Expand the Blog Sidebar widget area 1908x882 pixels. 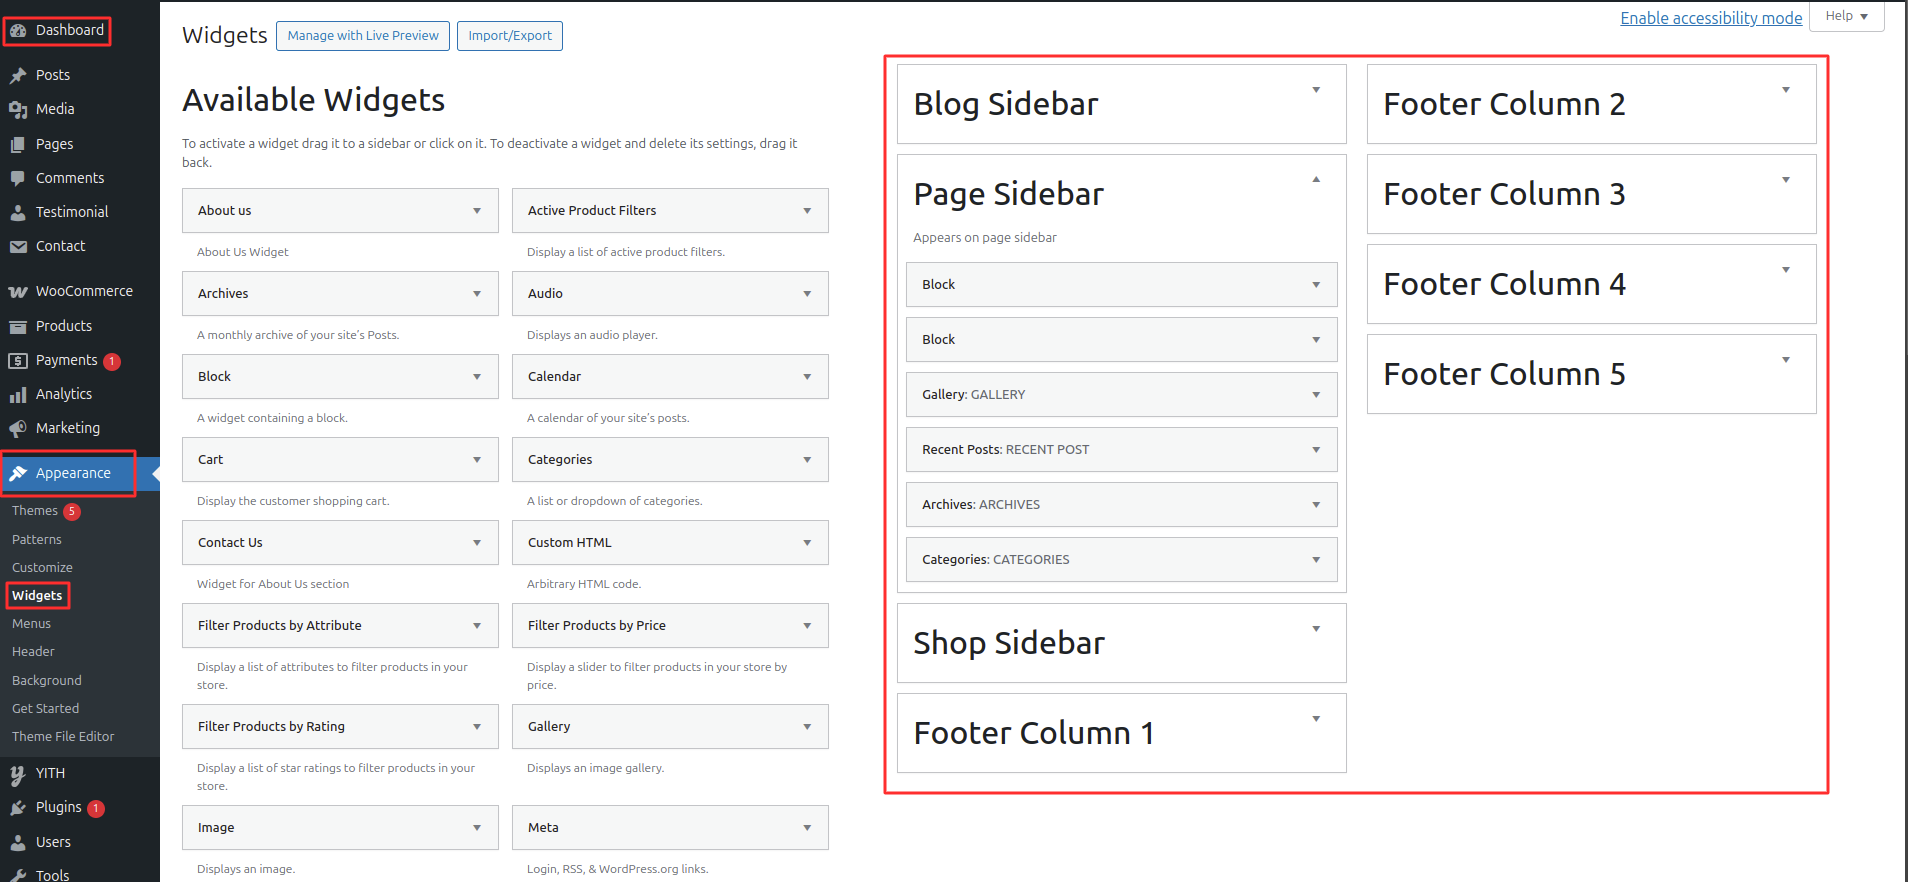coord(1316,90)
